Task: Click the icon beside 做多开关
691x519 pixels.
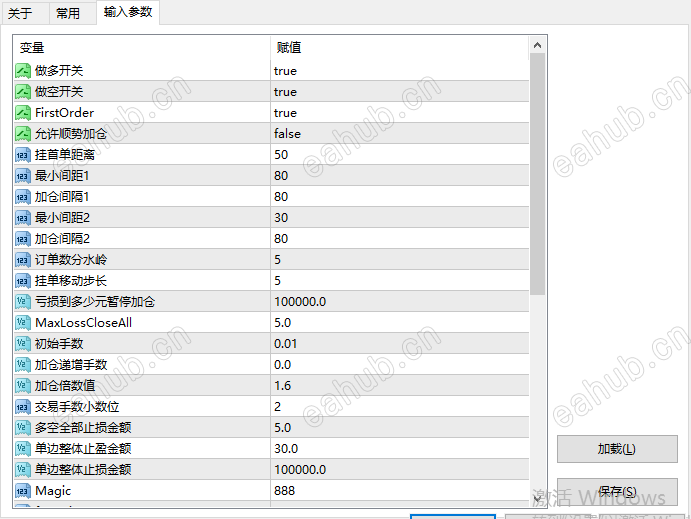Action: coord(23,71)
